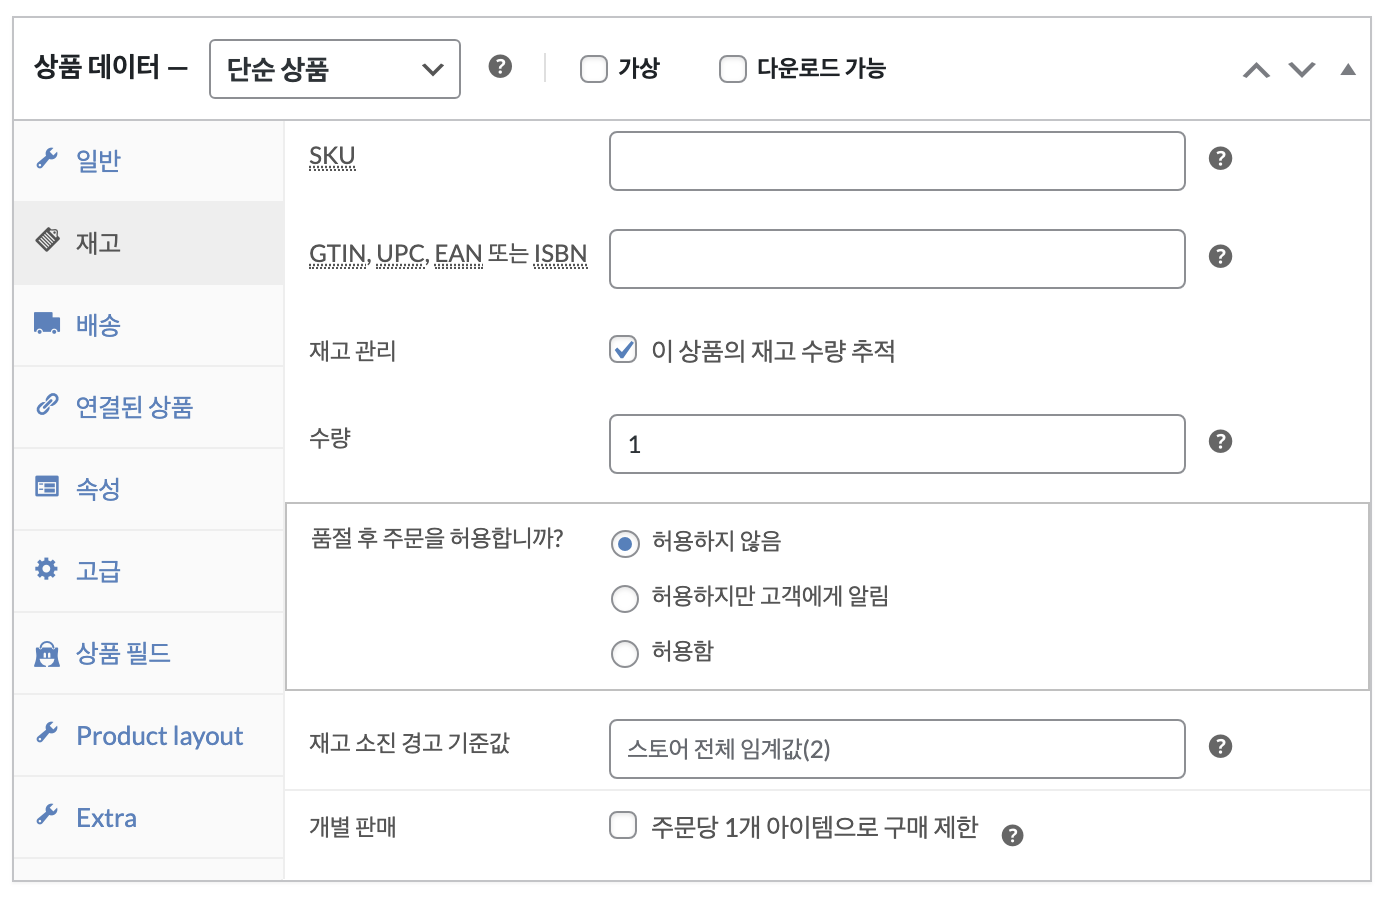Click the help icon beside SKU field
Image resolution: width=1386 pixels, height=898 pixels.
tap(1220, 158)
